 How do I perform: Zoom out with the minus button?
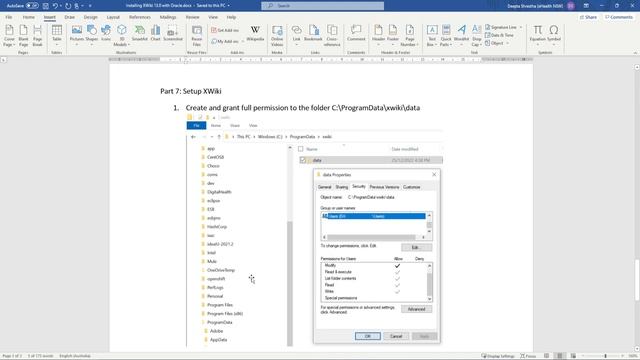(x=584, y=356)
